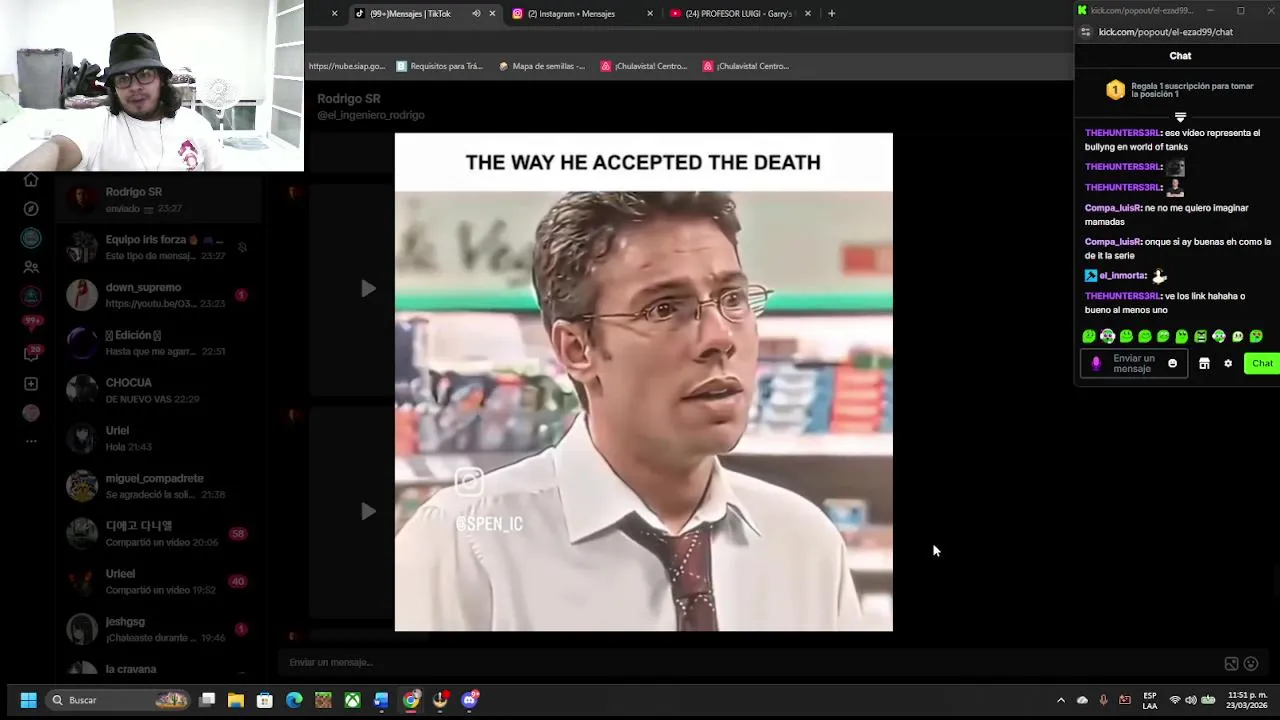Play the lower shared video in chat
The height and width of the screenshot is (720, 1280).
click(x=368, y=511)
